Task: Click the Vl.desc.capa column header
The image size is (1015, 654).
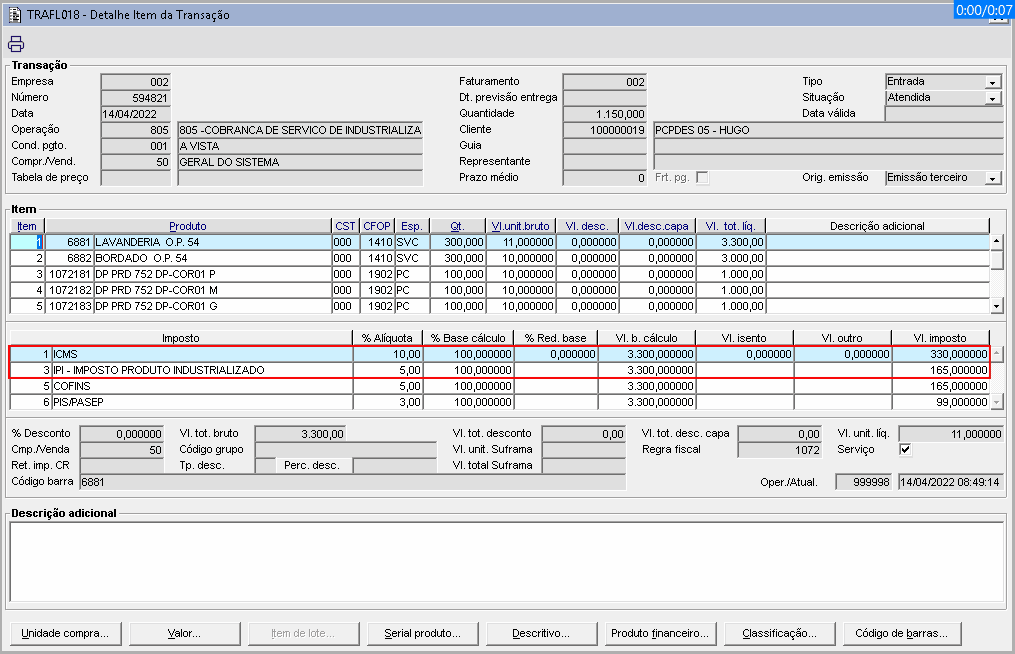Action: [x=656, y=226]
